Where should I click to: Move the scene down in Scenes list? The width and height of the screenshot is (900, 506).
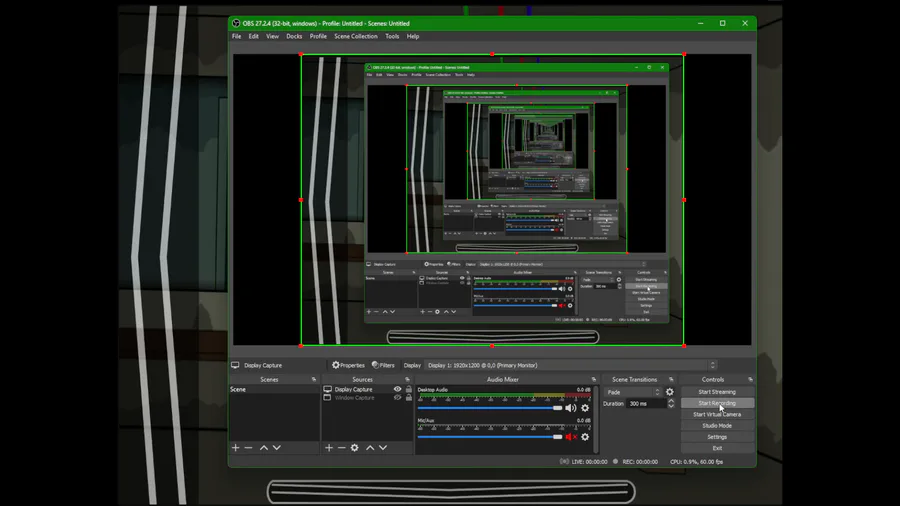[277, 447]
